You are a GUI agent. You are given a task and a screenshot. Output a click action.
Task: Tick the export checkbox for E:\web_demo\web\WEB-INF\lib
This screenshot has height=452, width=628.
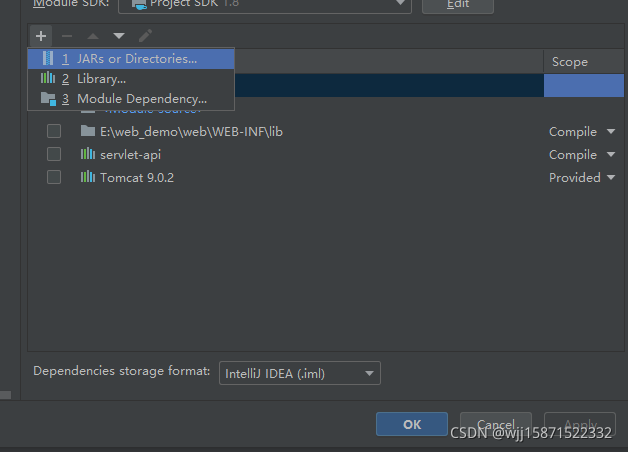[54, 131]
